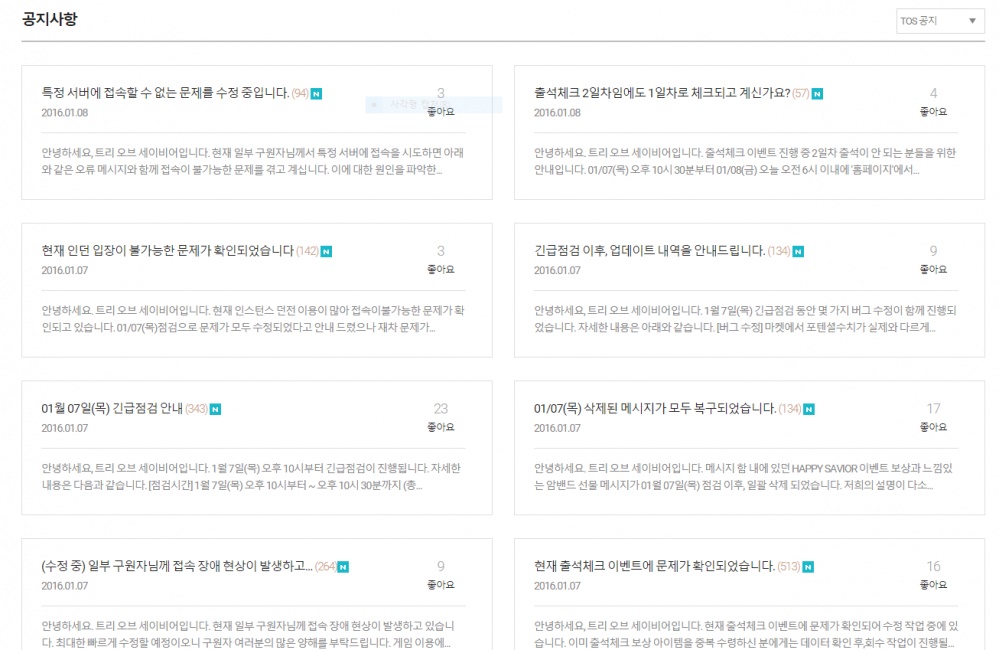Like the 출석체크 2일차 post via 좋아요
The height and width of the screenshot is (650, 999).
point(933,112)
